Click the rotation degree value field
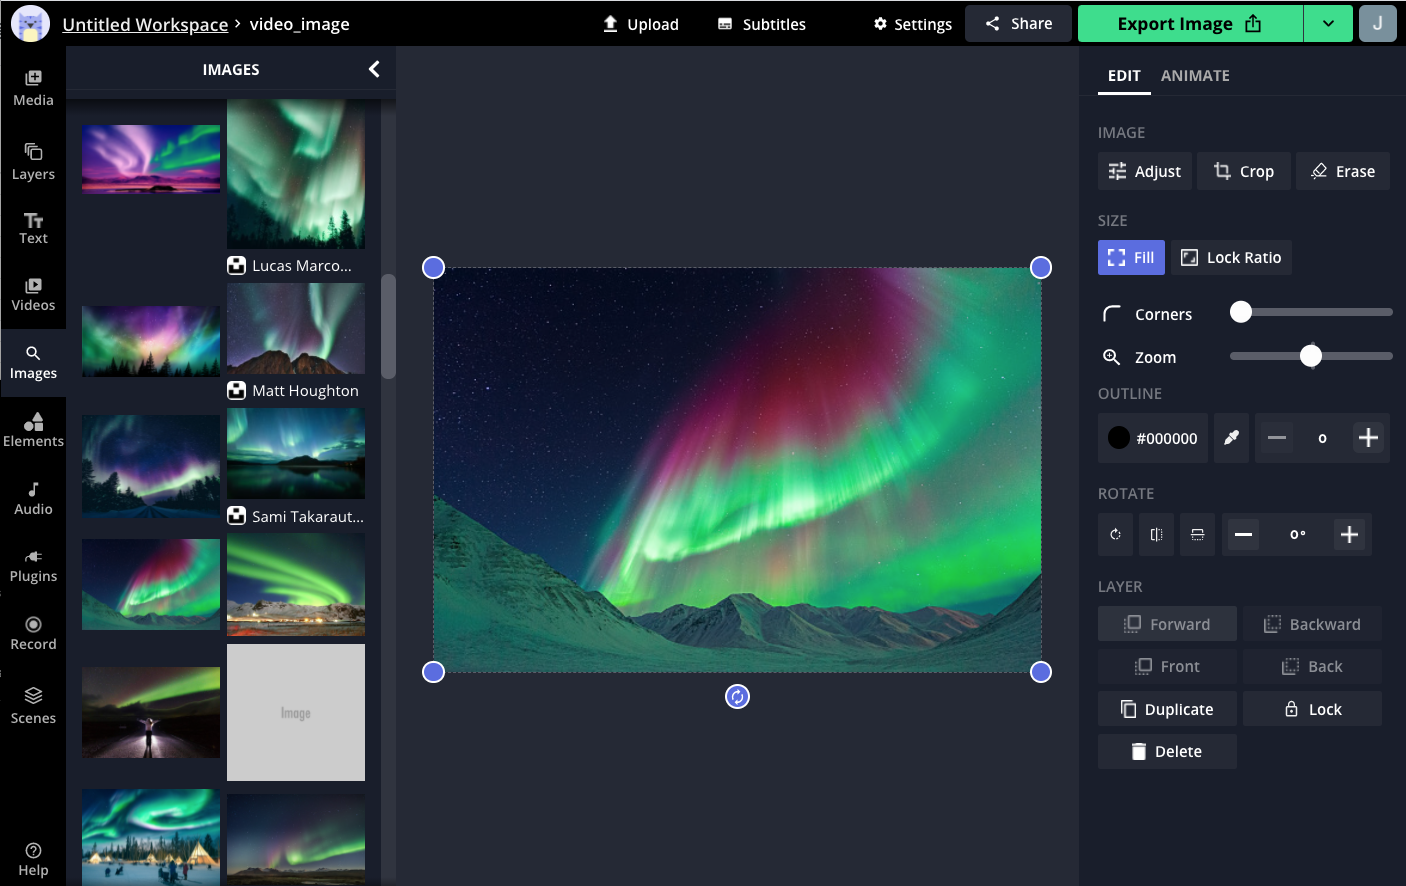Viewport: 1406px width, 886px height. 1297,534
